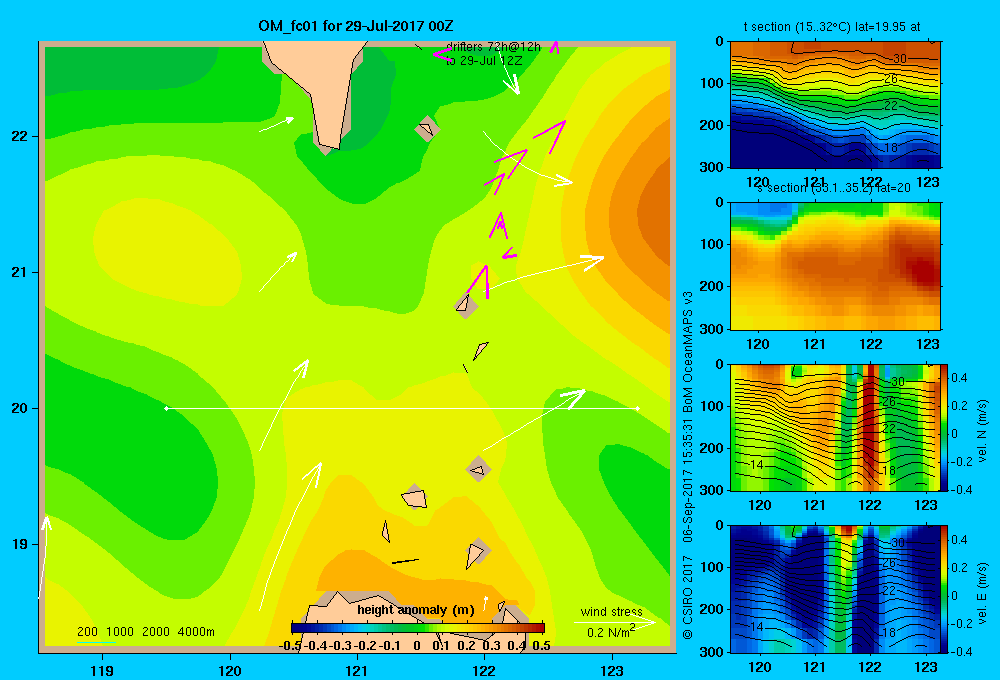Select the 'wind stress' legend label
Image resolution: width=1000 pixels, height=680 pixels.
(612, 612)
